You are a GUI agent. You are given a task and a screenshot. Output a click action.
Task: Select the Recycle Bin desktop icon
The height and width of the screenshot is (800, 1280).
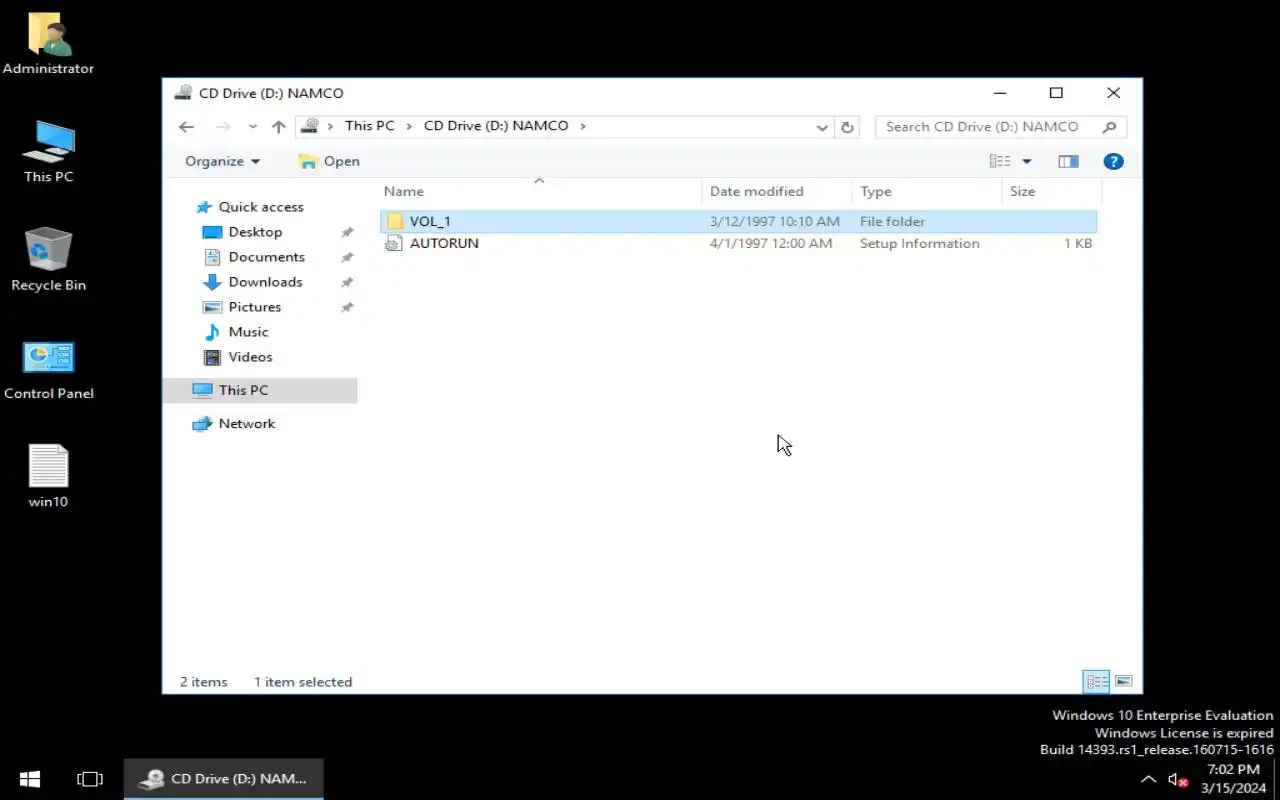point(48,260)
